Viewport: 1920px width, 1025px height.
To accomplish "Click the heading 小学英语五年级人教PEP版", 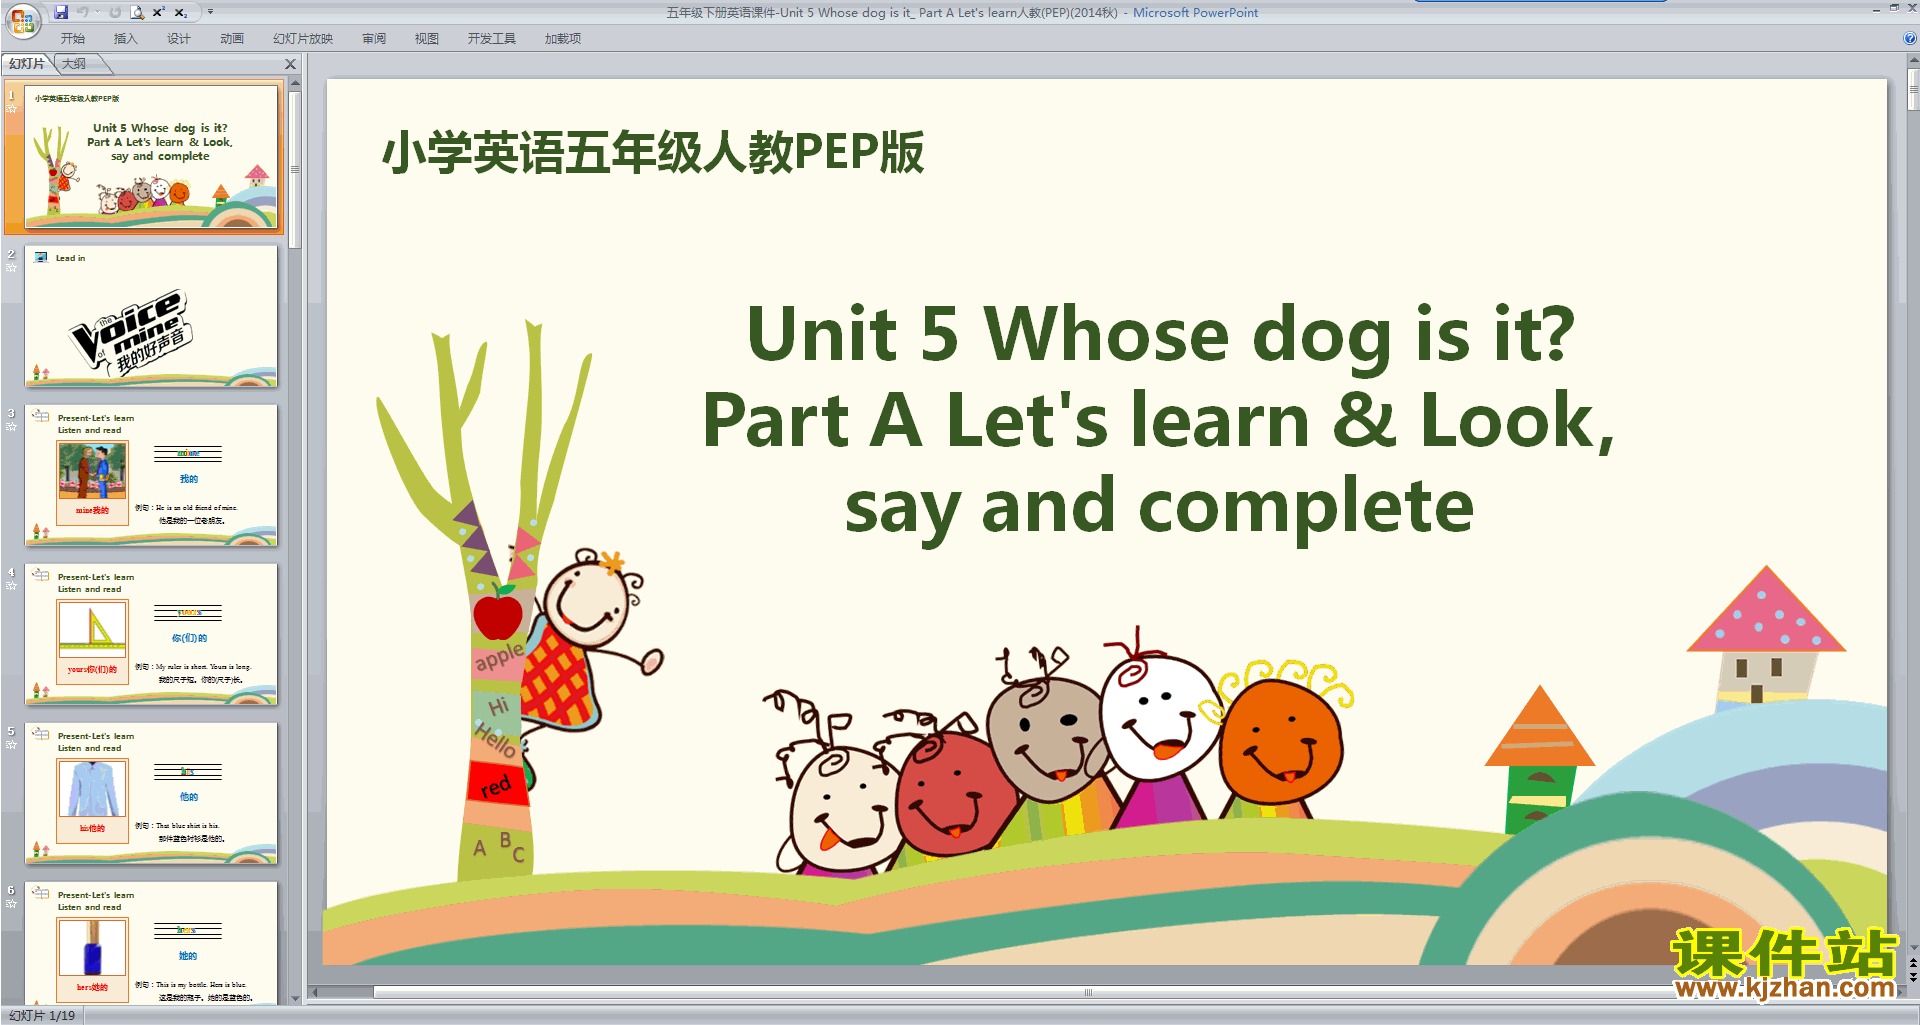I will (x=653, y=153).
